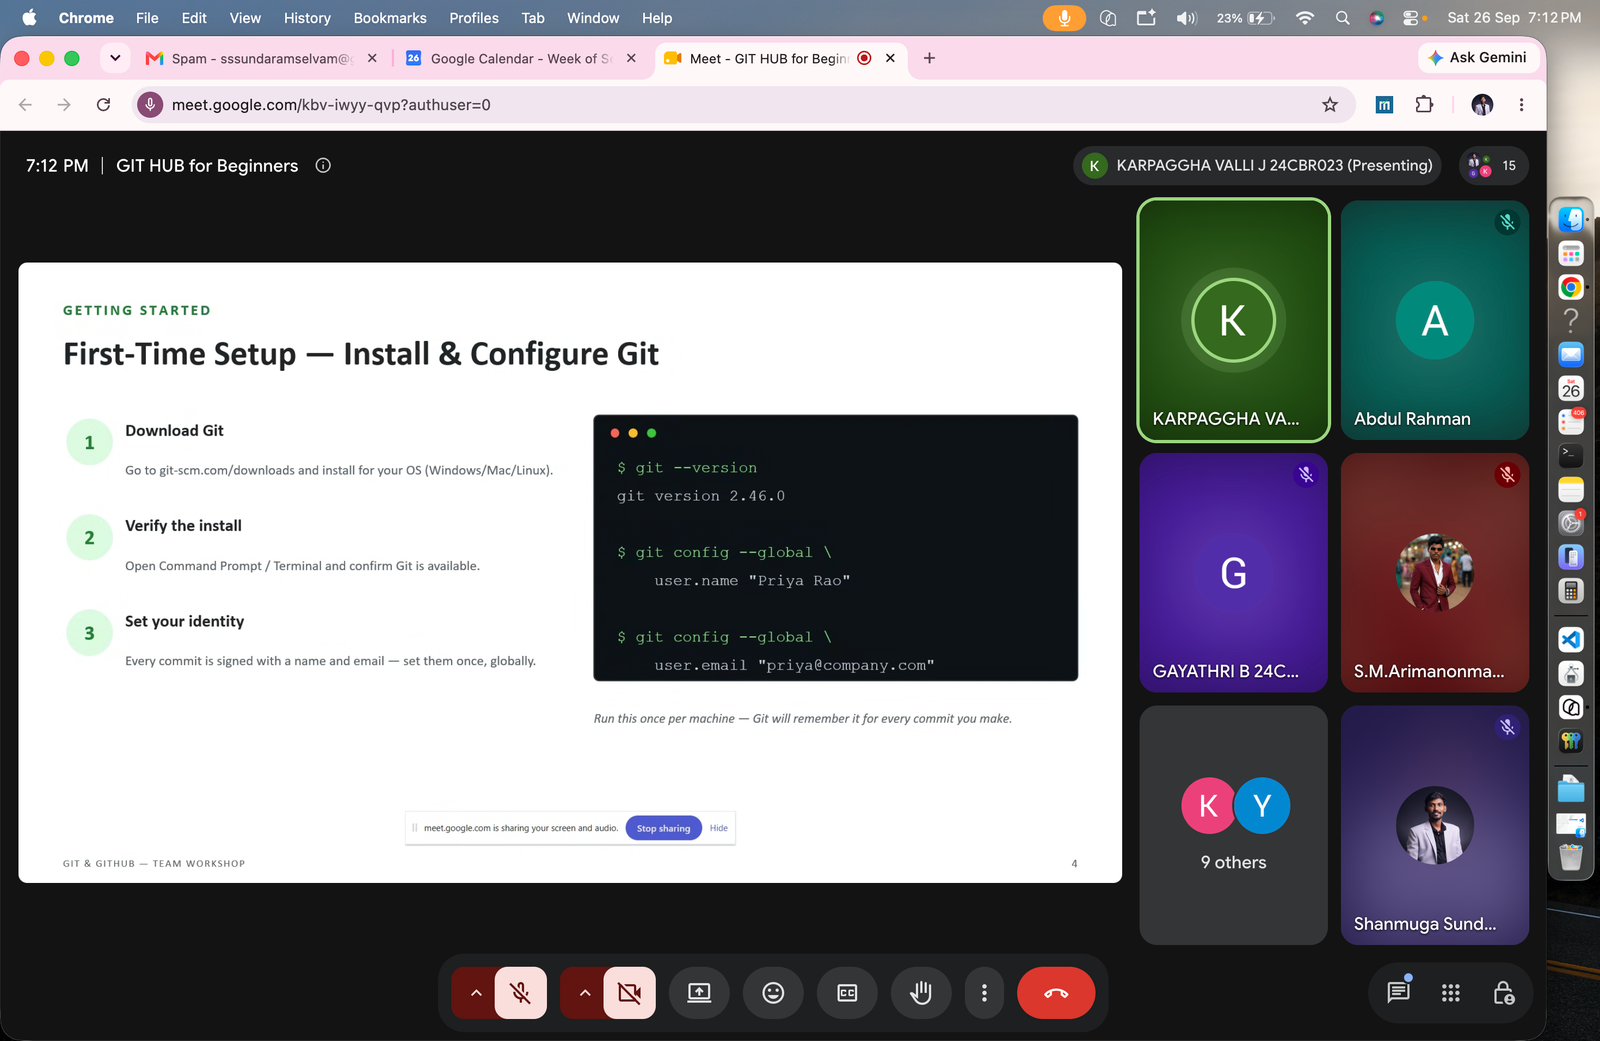Click microphone permission icon in address bar

(x=150, y=105)
